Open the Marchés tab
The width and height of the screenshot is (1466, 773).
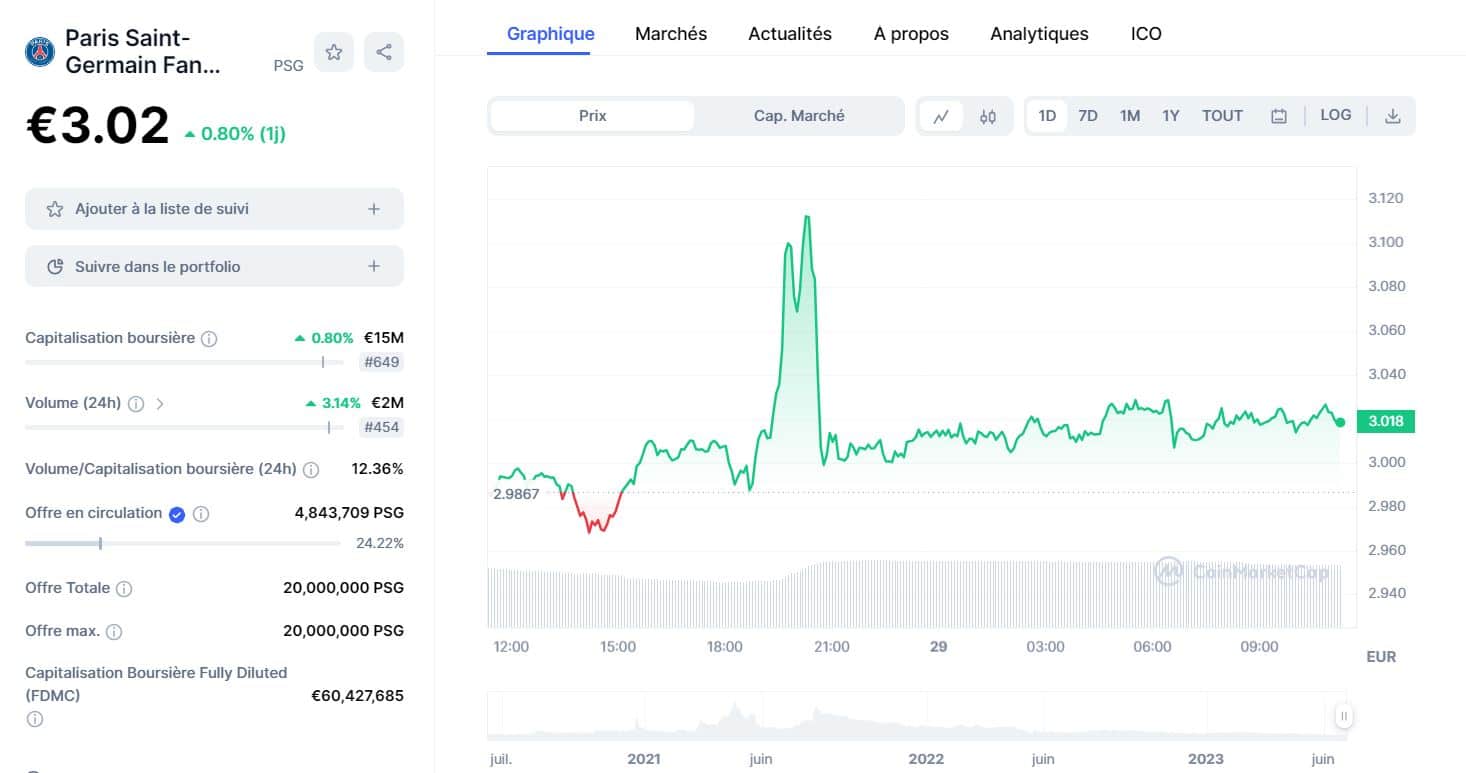coord(671,34)
